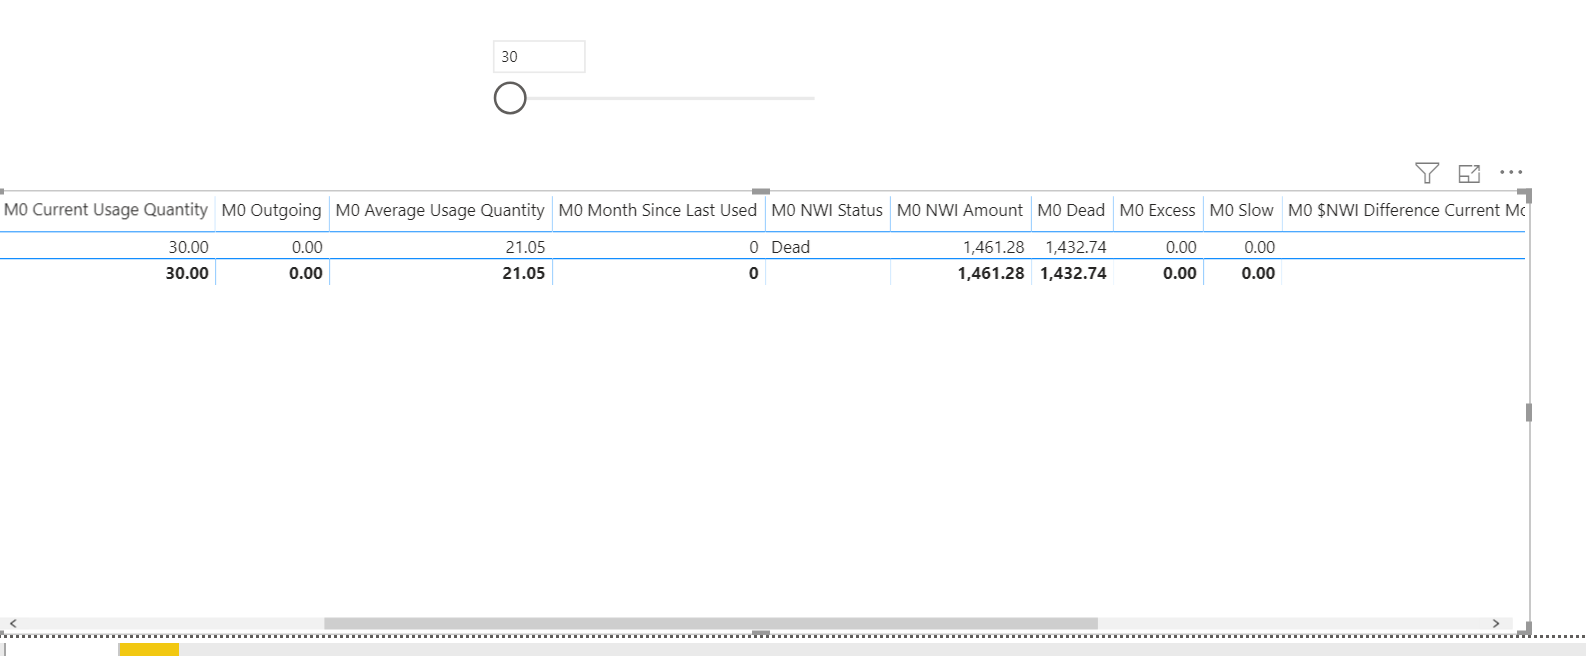This screenshot has height=656, width=1586.
Task: Click the scroll left arrow
Action: tap(13, 623)
